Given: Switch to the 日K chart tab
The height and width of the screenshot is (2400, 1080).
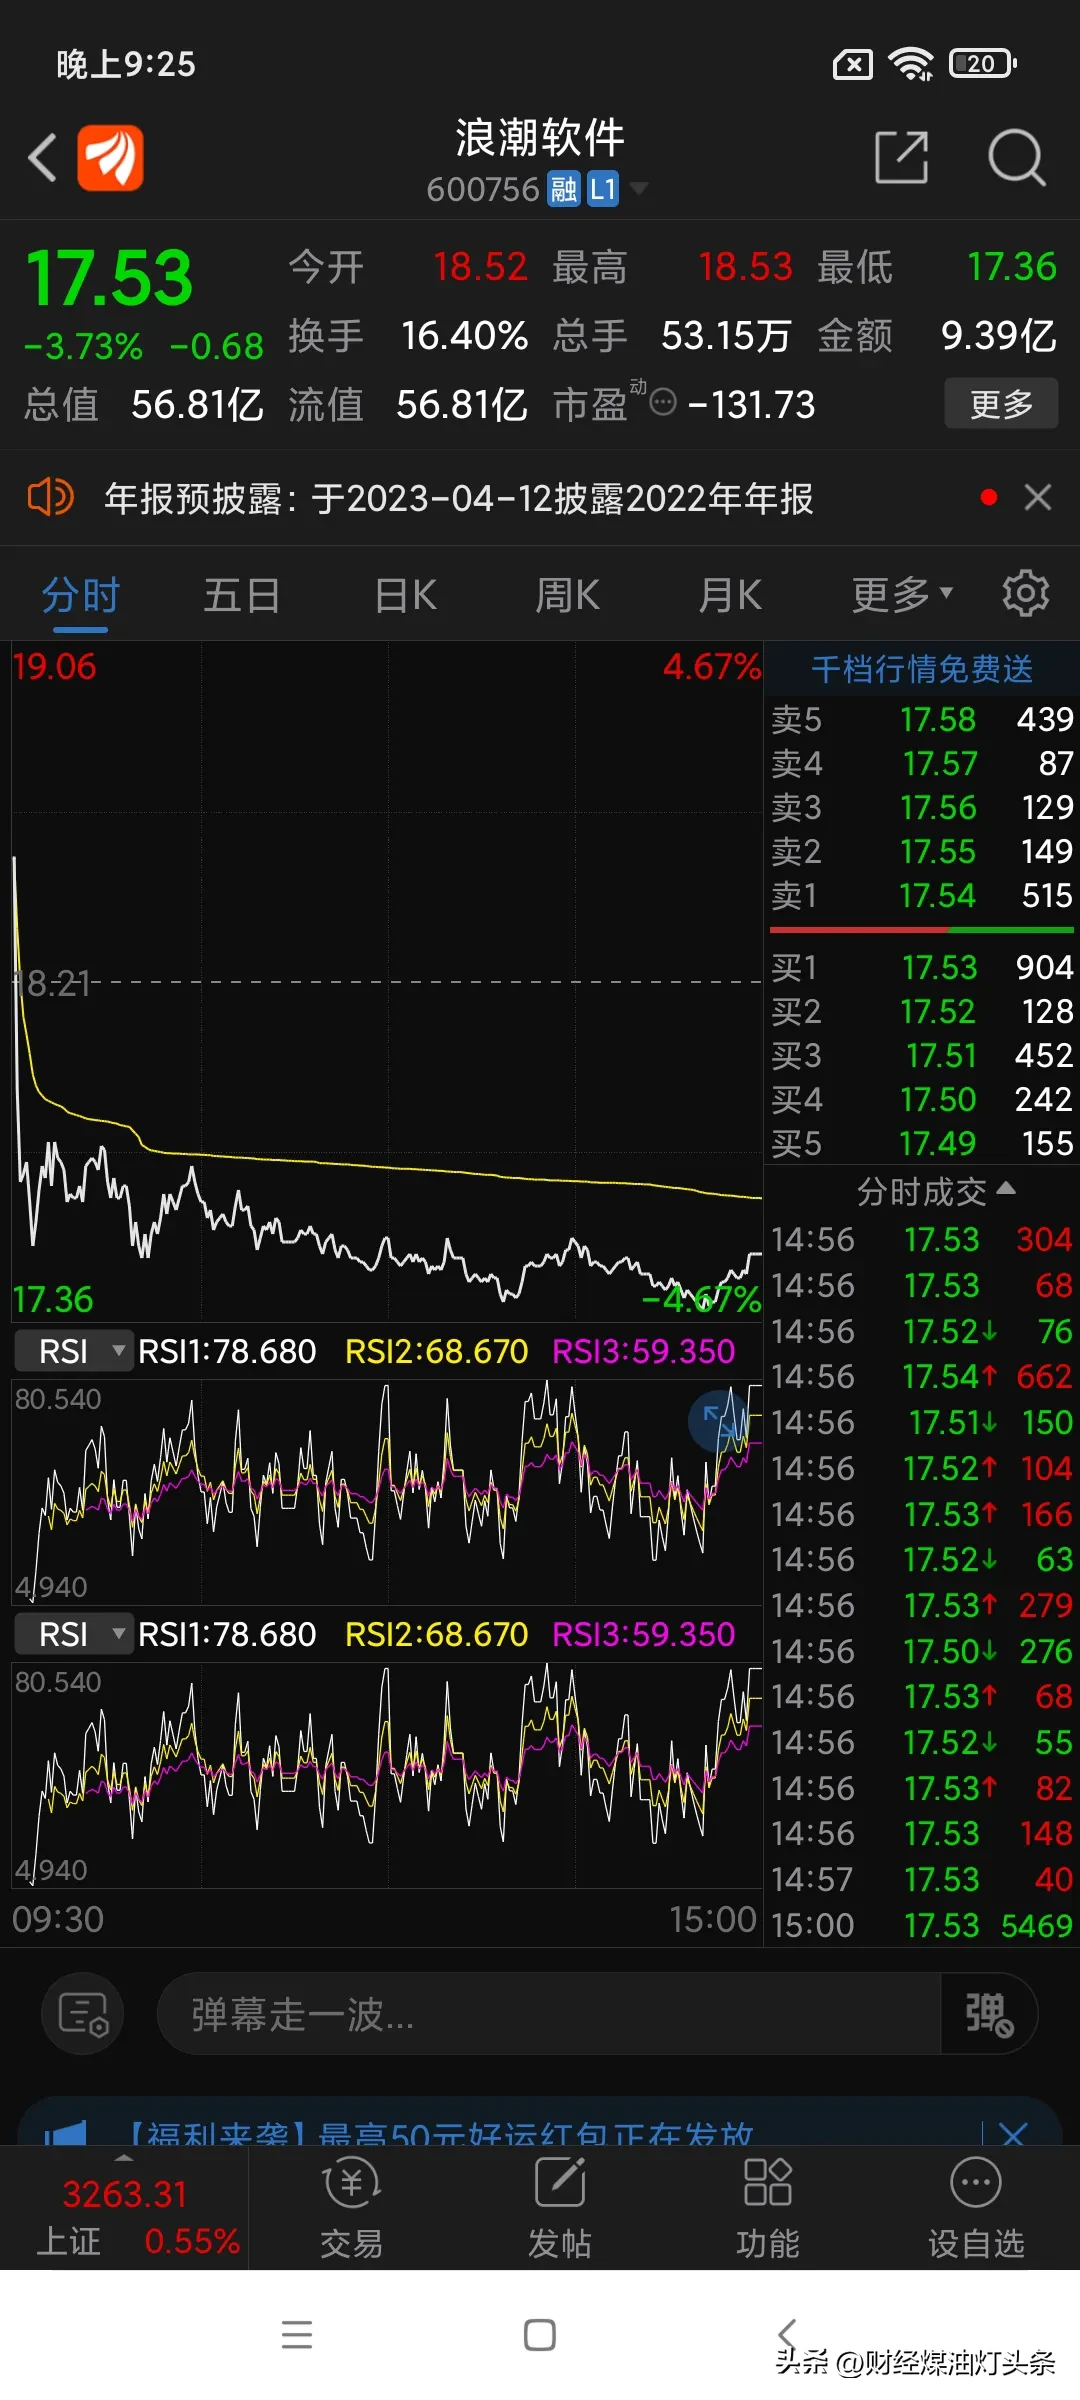Looking at the screenshot, I should pyautogui.click(x=405, y=596).
